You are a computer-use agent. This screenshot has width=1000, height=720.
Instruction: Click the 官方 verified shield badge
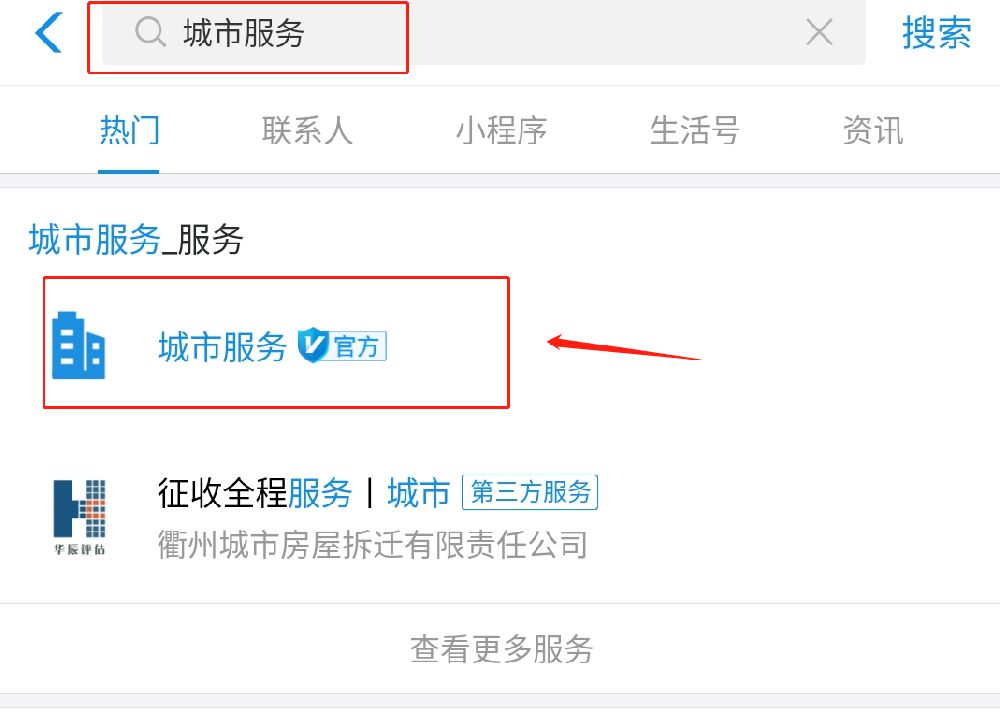tap(342, 346)
